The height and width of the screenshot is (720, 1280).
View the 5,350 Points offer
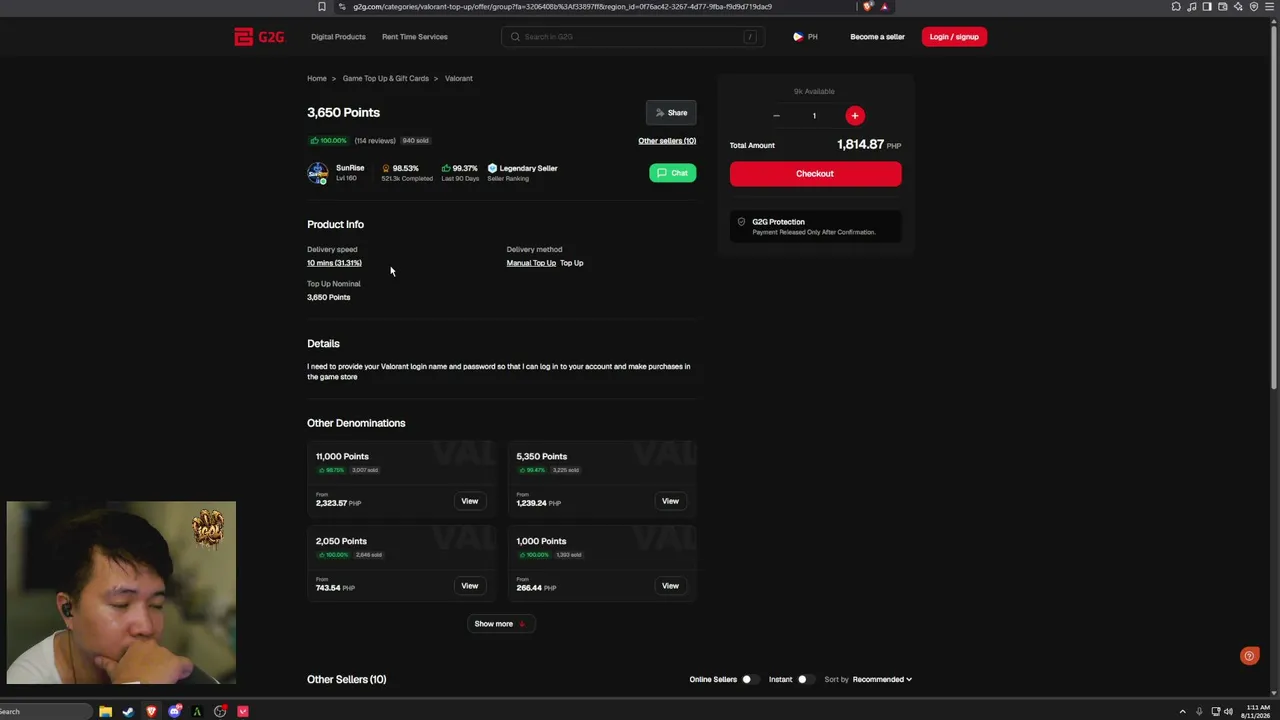670,501
